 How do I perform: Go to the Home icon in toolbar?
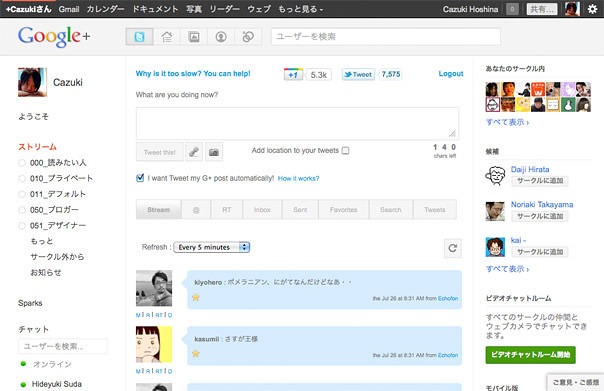click(x=166, y=37)
